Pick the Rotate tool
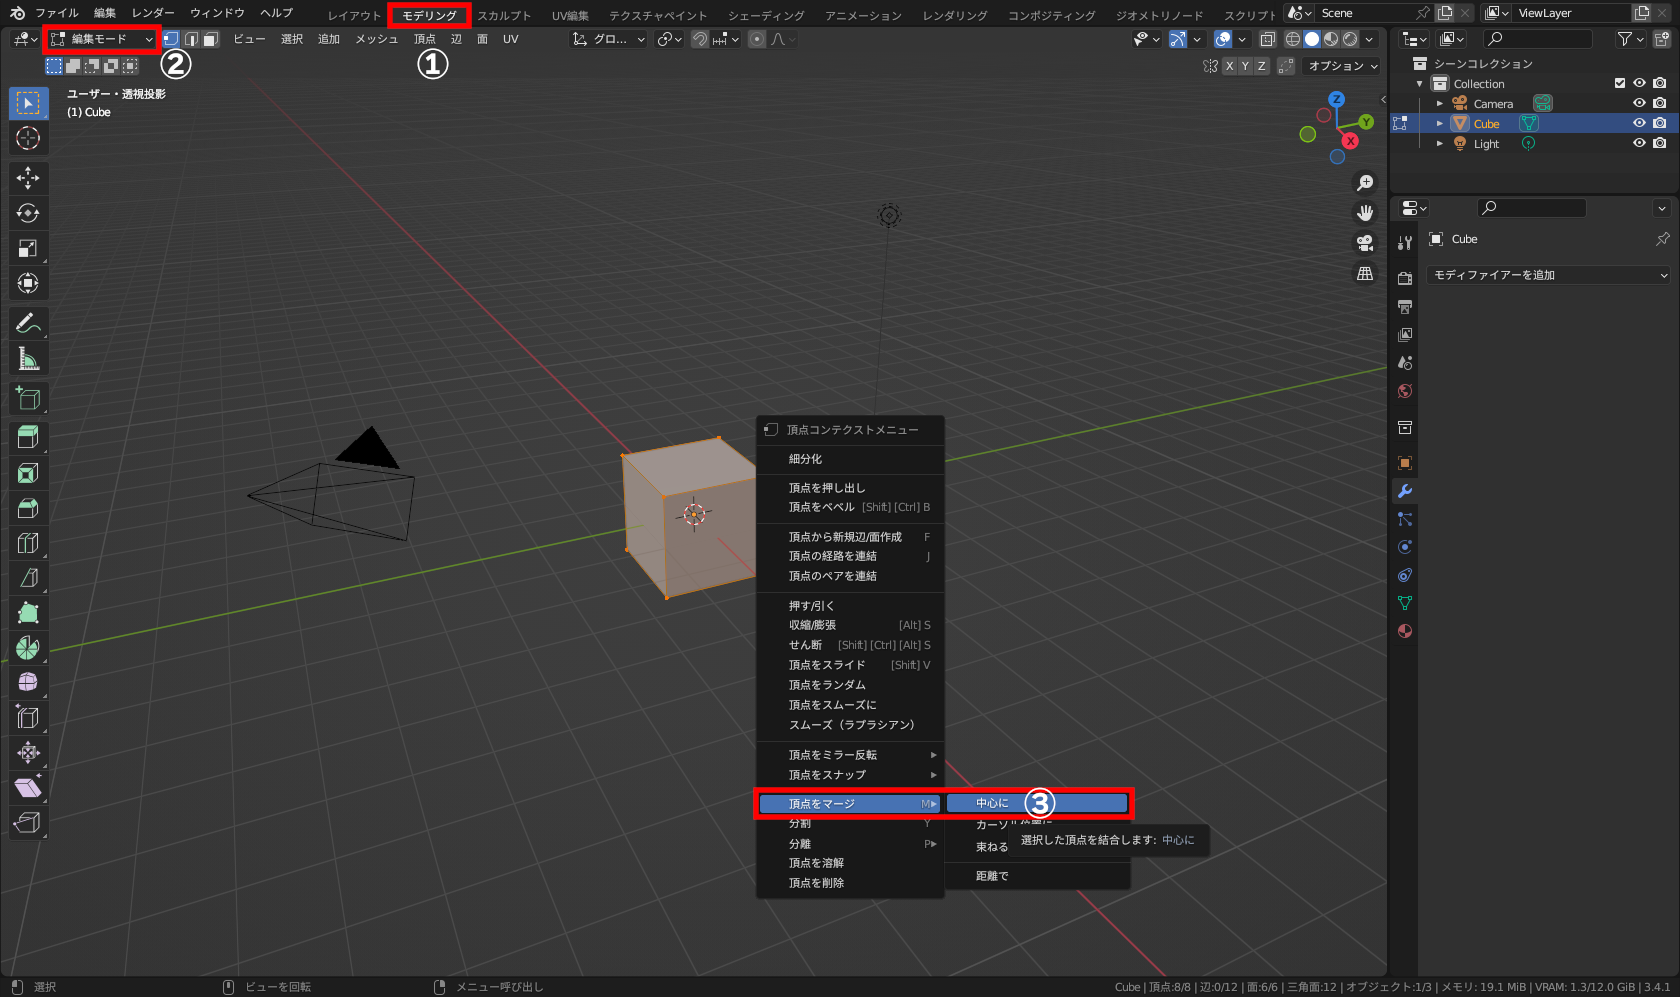 tap(28, 213)
